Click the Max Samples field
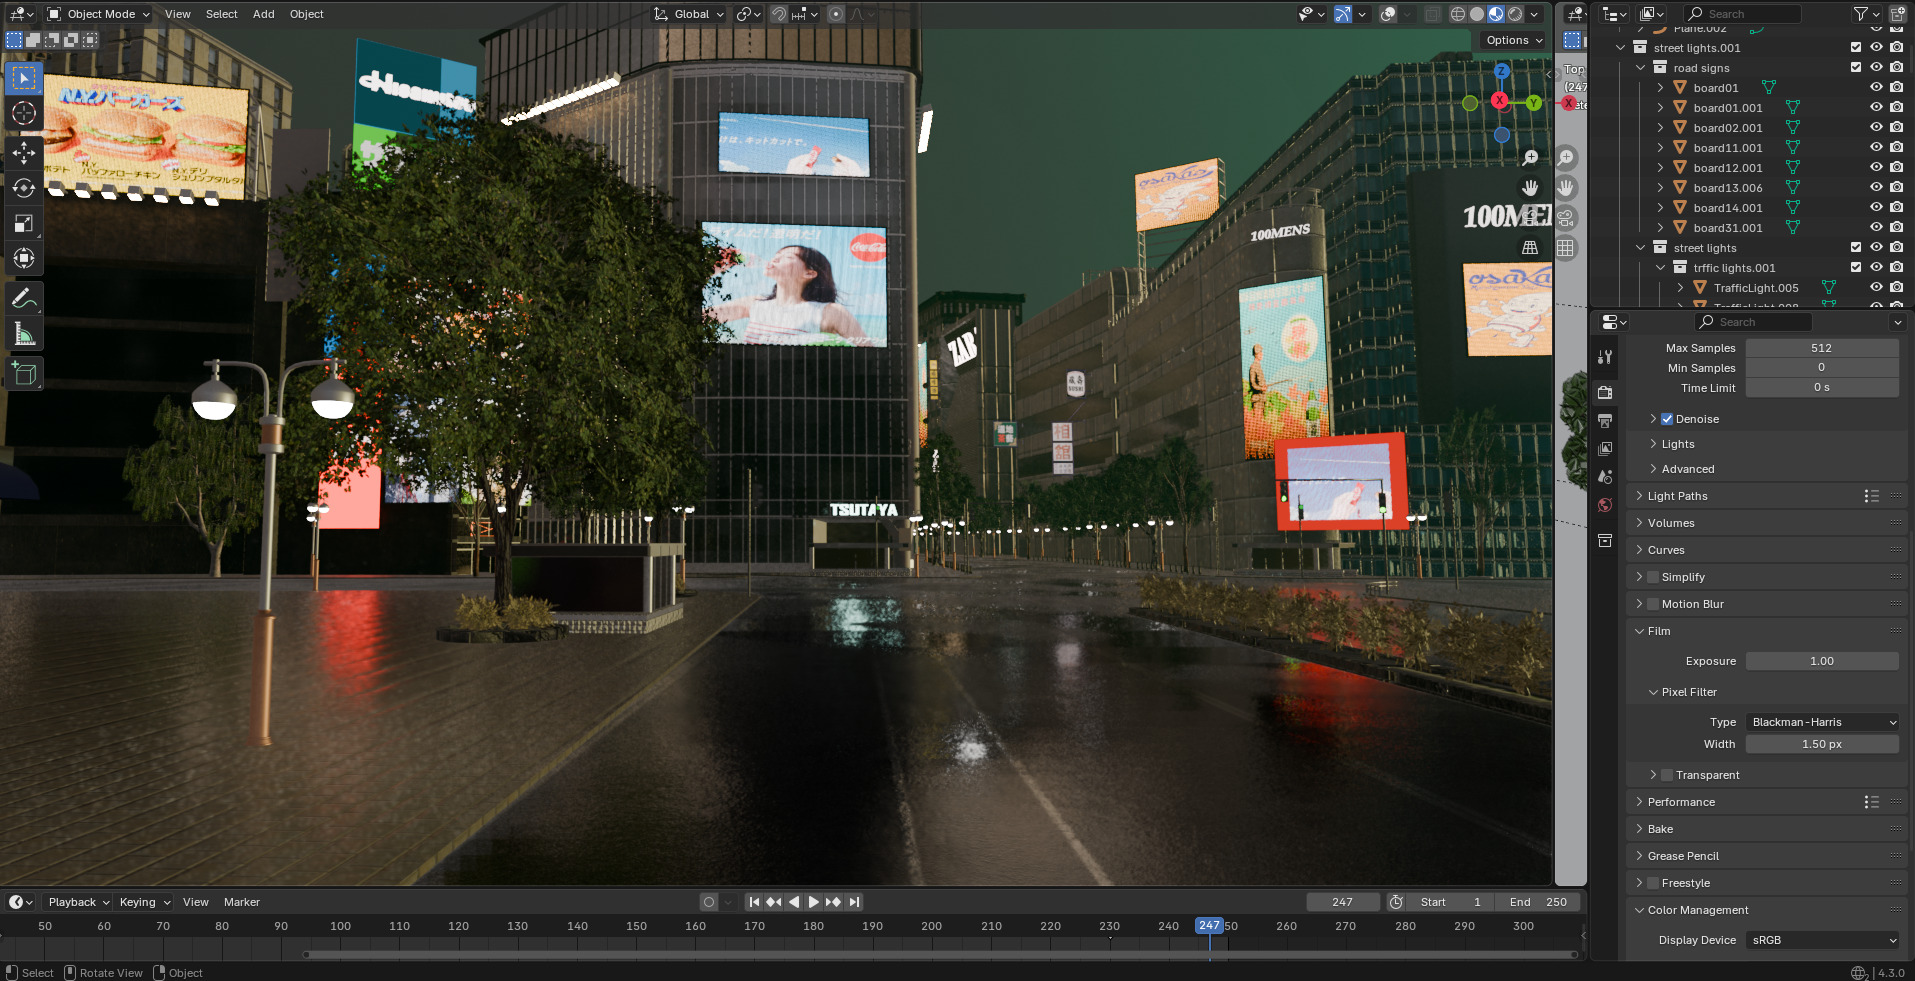This screenshot has width=1915, height=981. tap(1822, 348)
